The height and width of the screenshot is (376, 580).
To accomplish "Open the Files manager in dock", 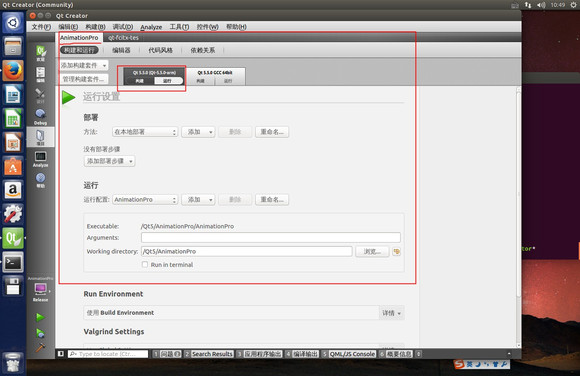I will coord(13,47).
